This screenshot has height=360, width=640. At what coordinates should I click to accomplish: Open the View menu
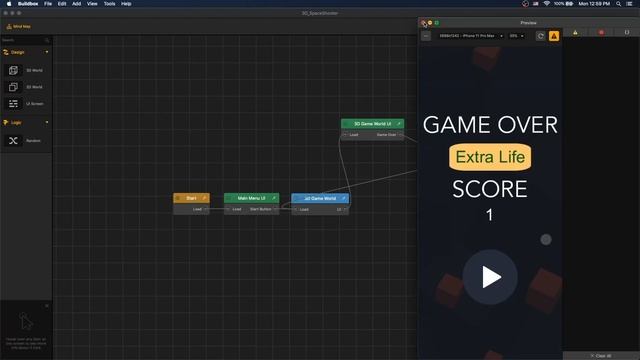[92, 4]
